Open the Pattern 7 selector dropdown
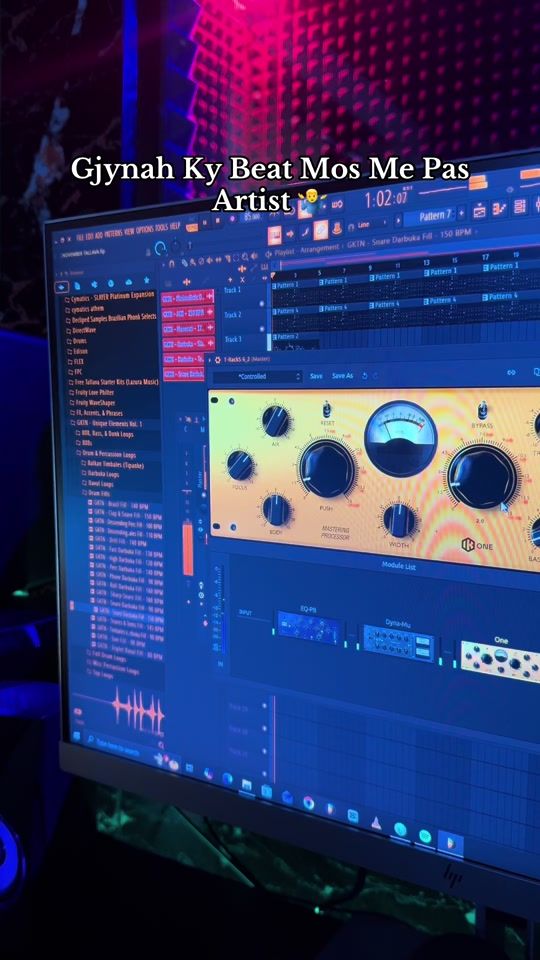The height and width of the screenshot is (960, 540). (x=435, y=216)
